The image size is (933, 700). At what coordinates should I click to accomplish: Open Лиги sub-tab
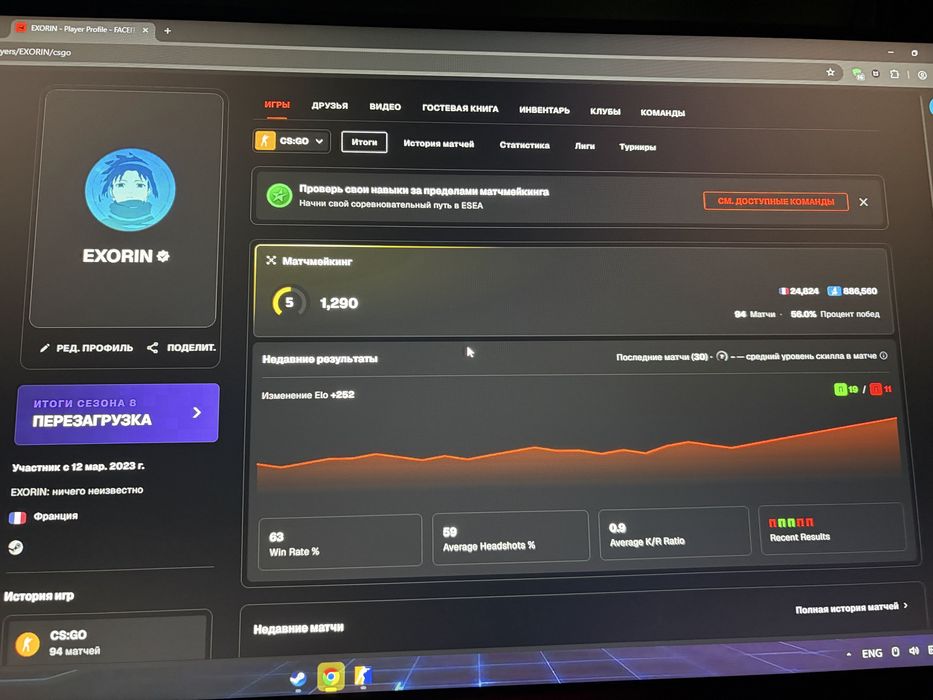click(x=584, y=146)
